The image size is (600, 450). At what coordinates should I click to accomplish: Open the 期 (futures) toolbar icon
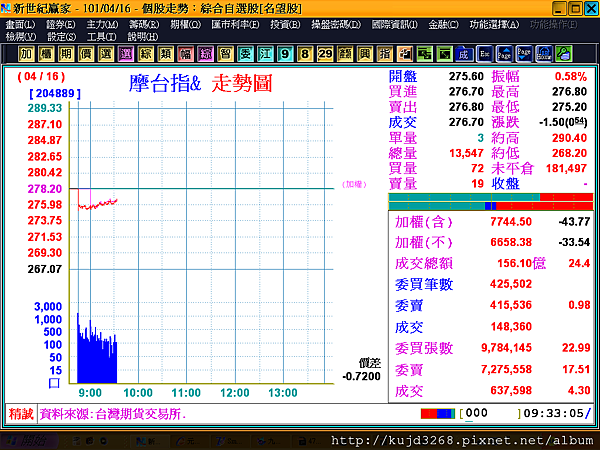(x=66, y=54)
